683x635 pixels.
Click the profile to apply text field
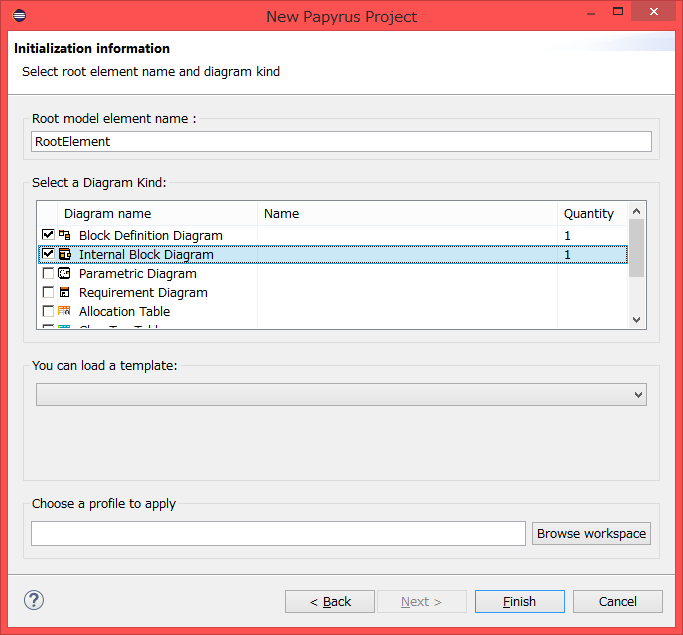[278, 534]
